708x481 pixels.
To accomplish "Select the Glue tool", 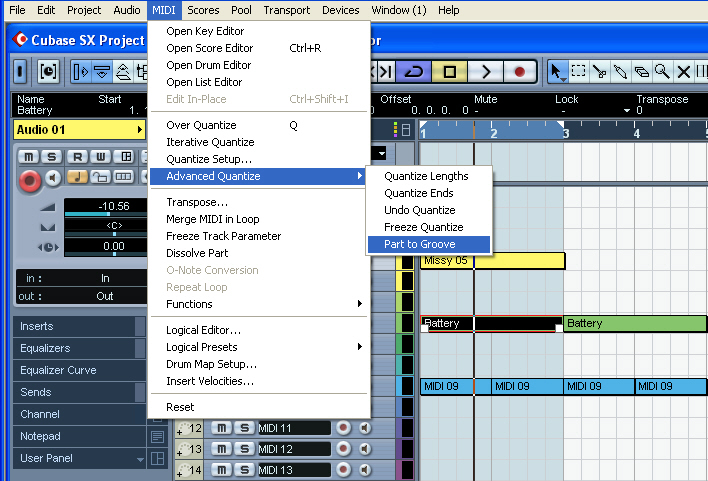I will tap(620, 71).
